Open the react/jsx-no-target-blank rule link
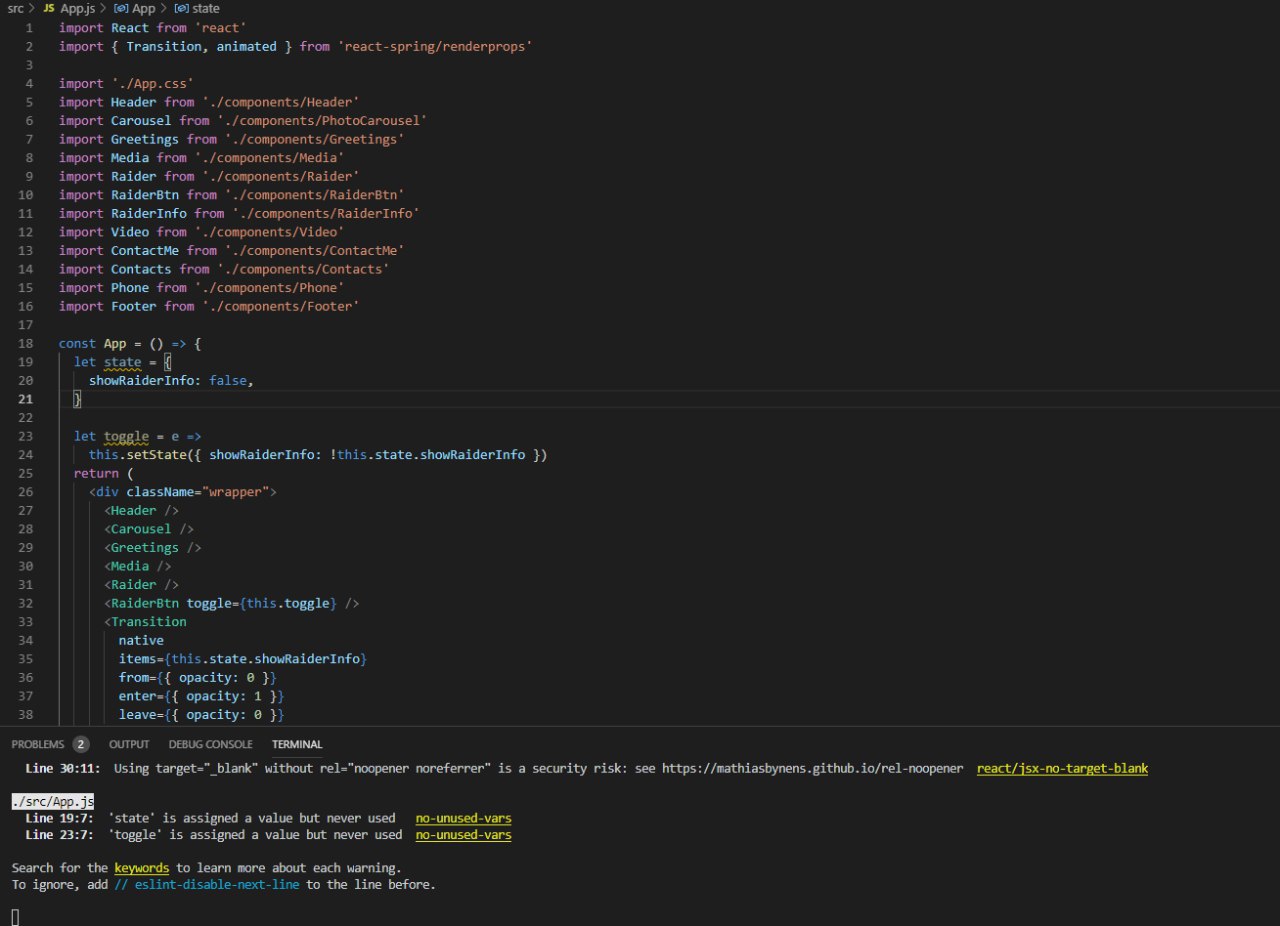 (1062, 769)
